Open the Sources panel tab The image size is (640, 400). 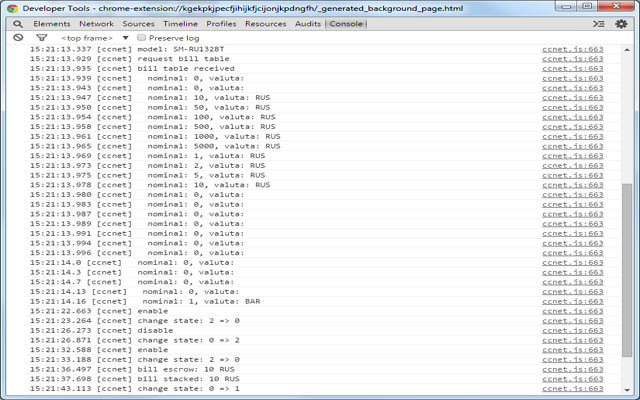click(x=138, y=24)
